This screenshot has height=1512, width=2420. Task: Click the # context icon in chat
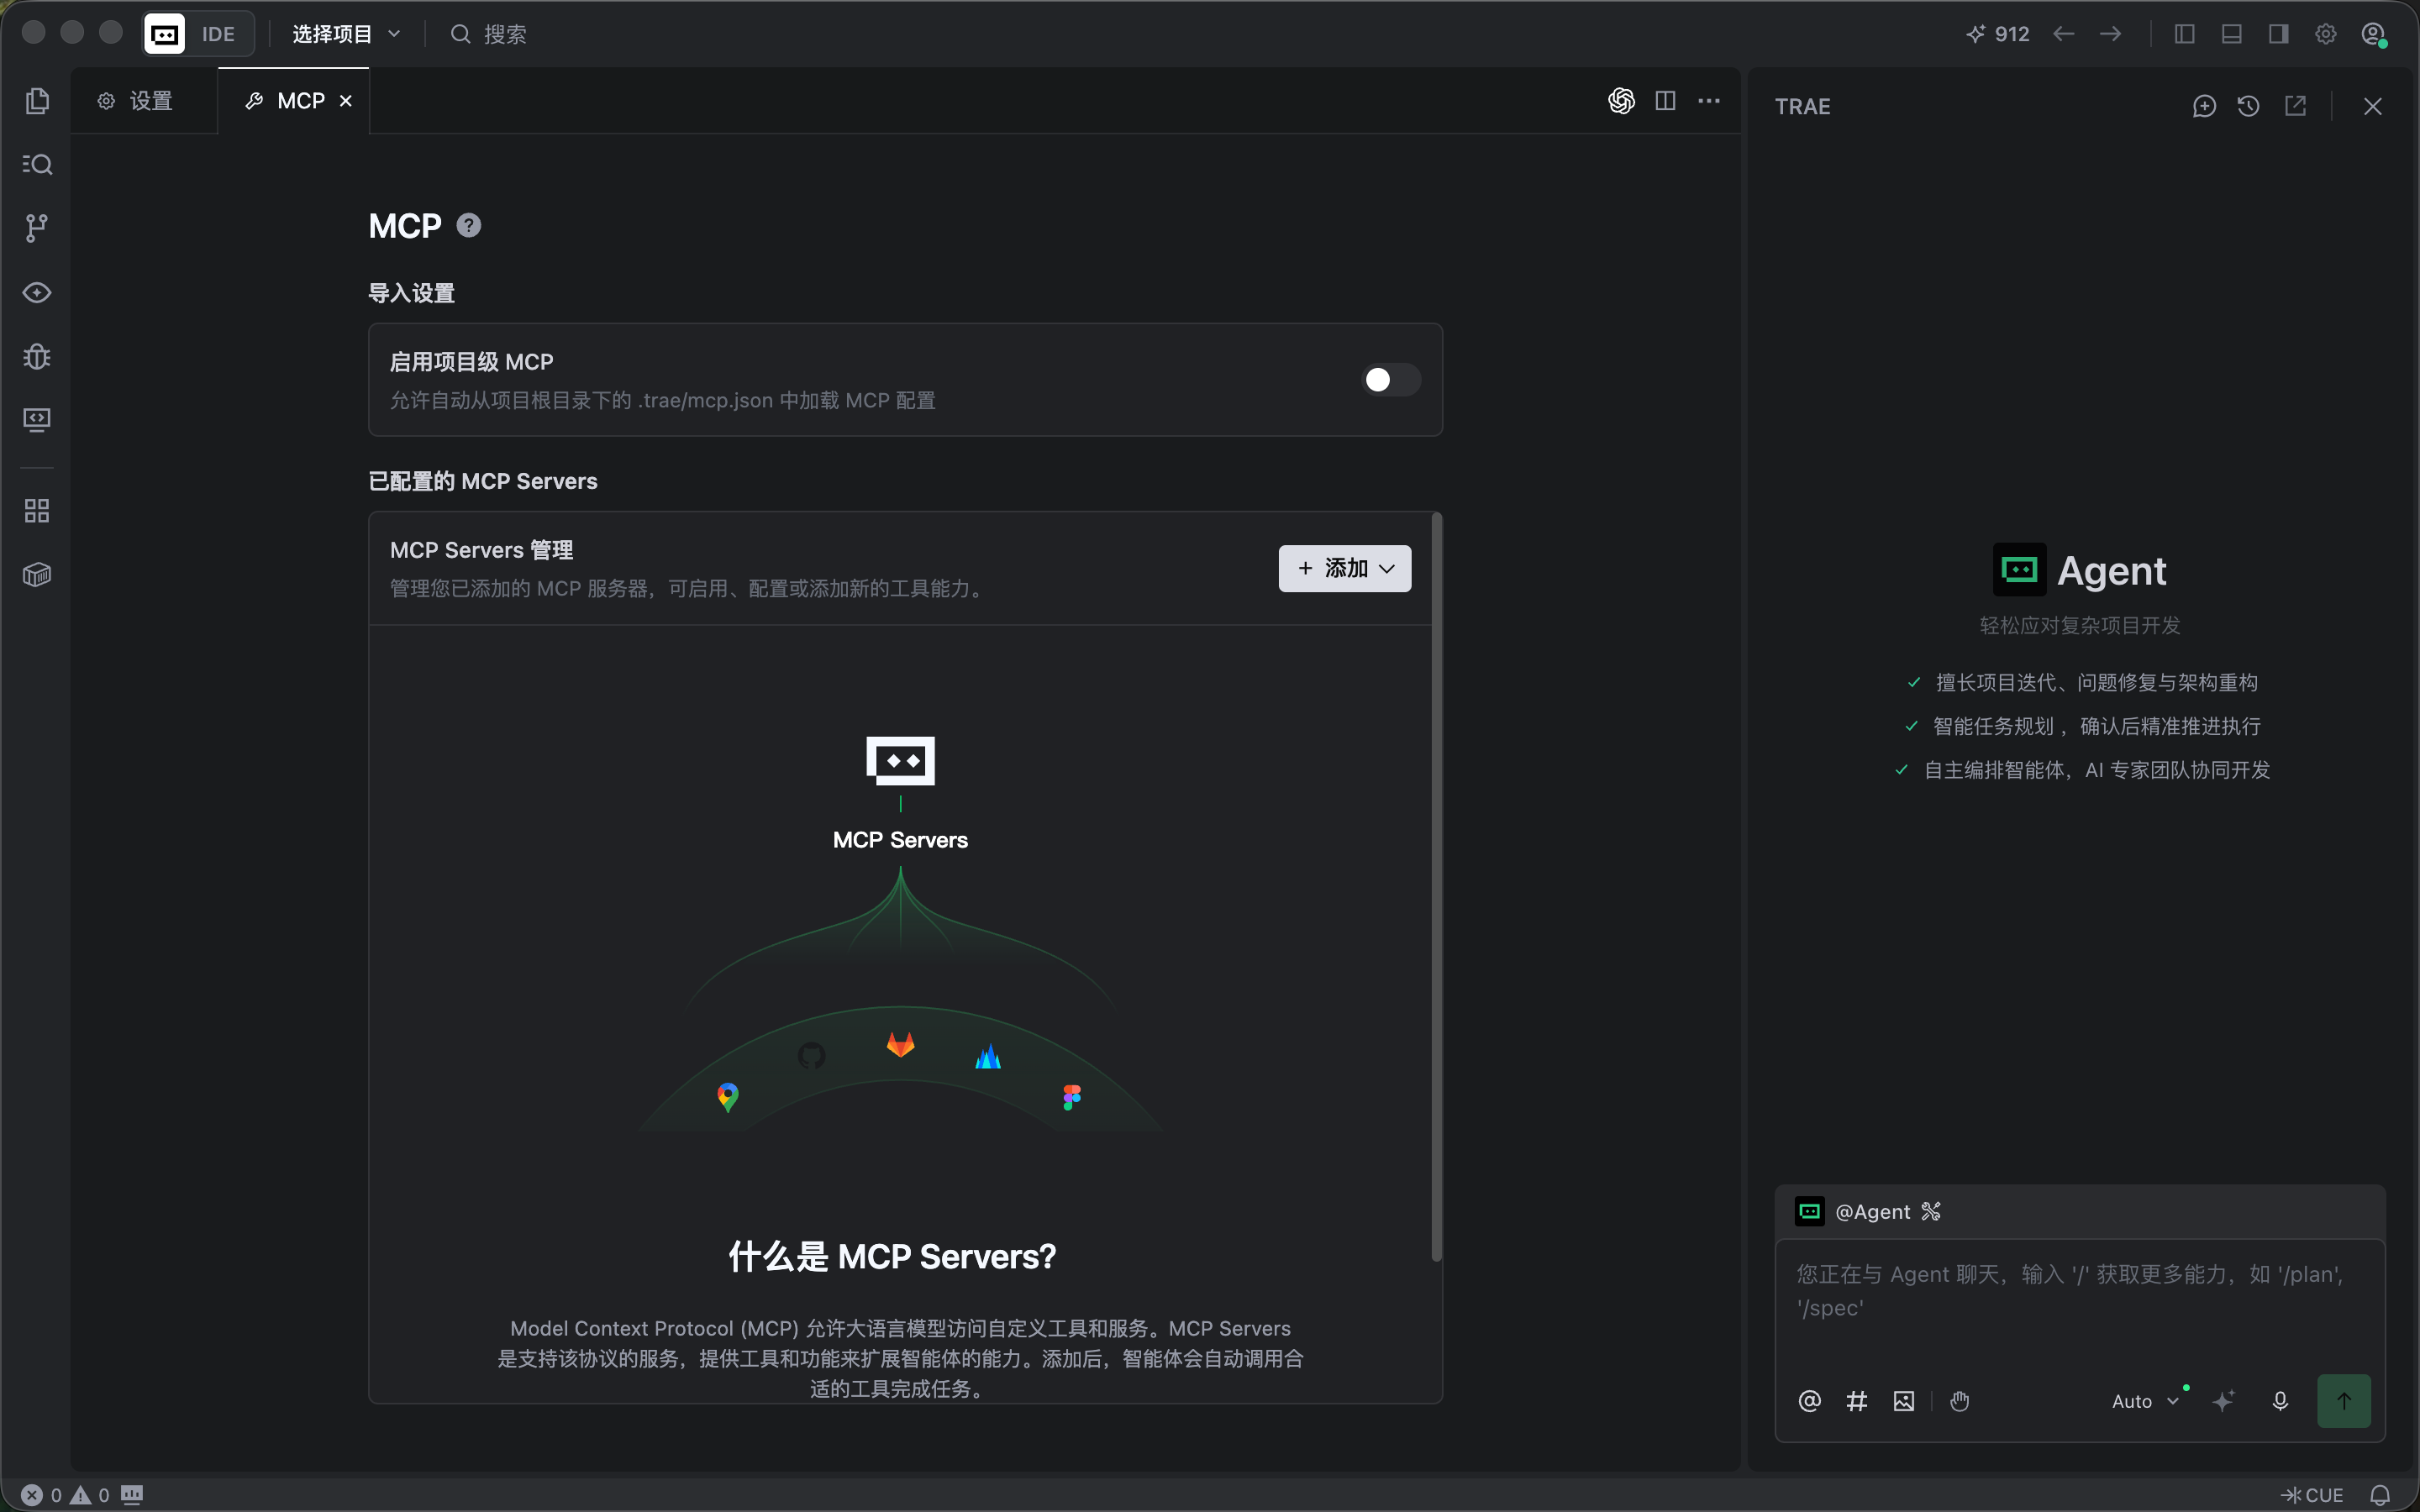click(x=1857, y=1401)
